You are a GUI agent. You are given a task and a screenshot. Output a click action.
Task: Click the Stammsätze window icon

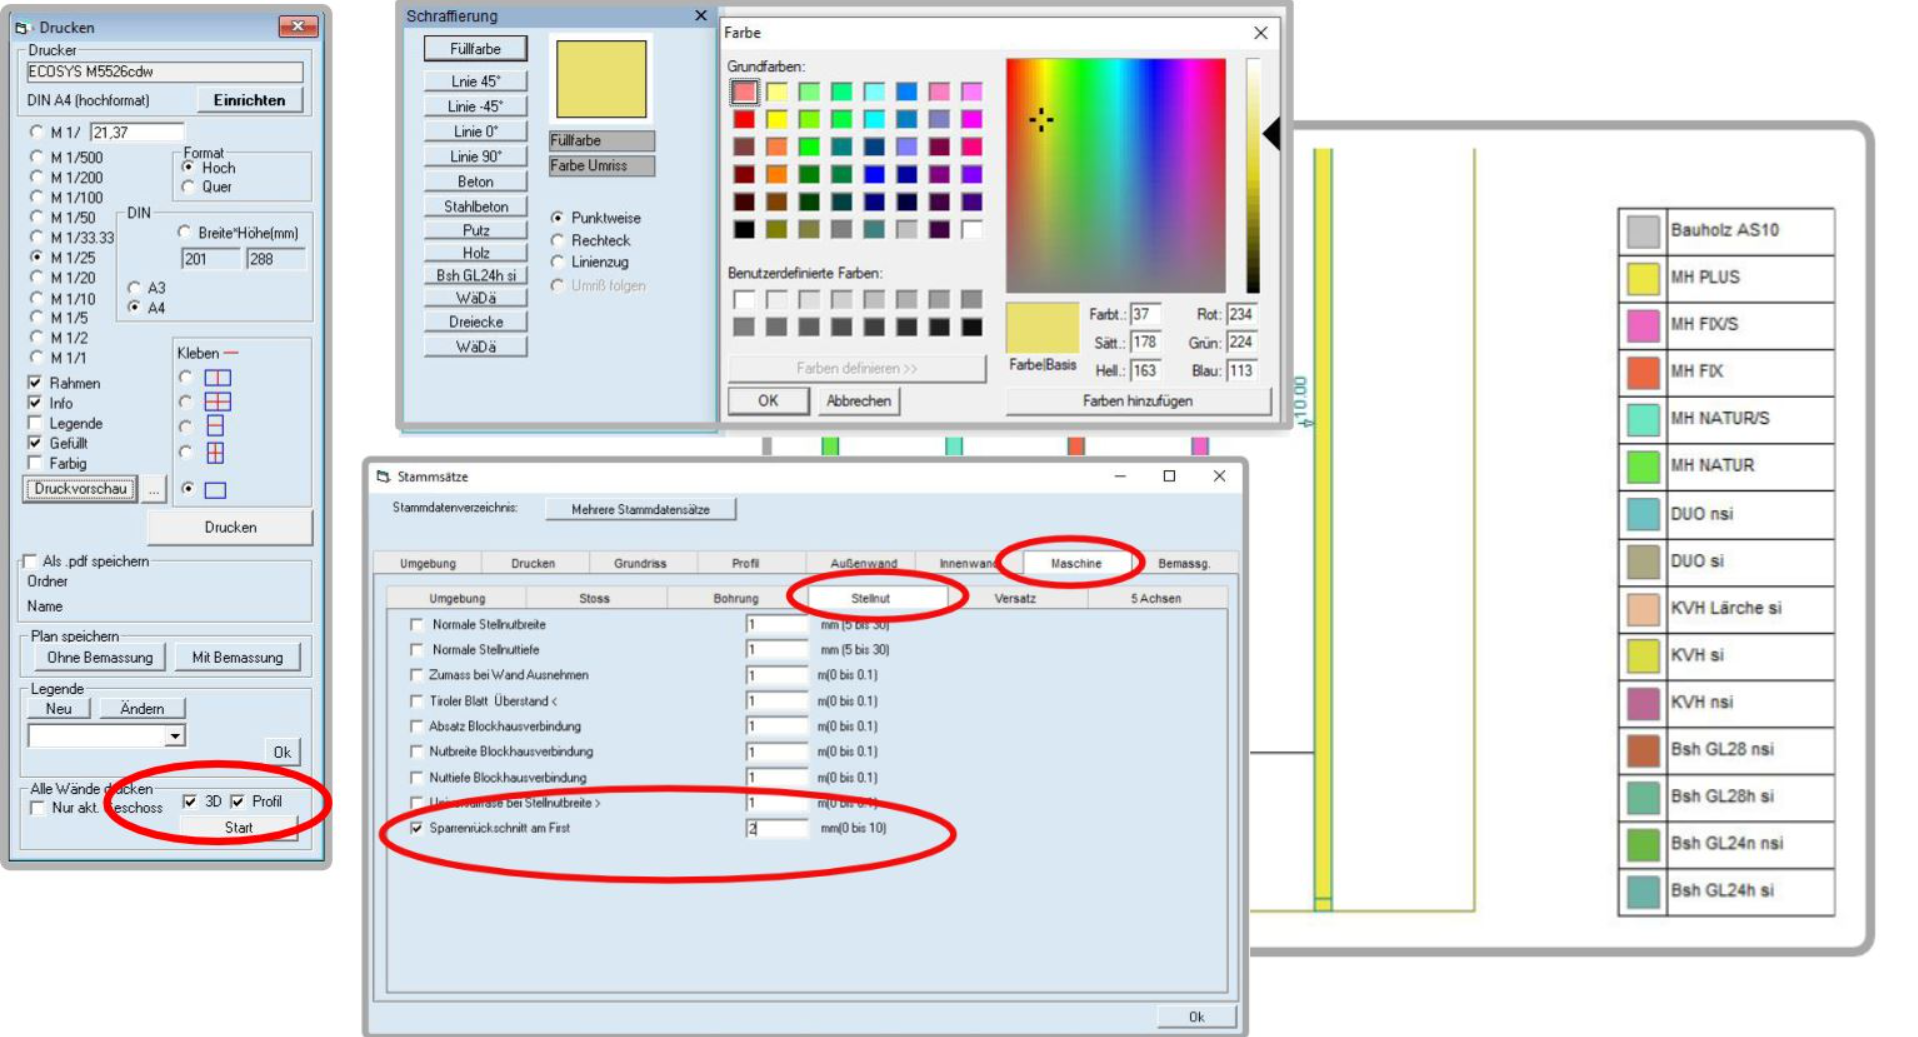coord(383,476)
